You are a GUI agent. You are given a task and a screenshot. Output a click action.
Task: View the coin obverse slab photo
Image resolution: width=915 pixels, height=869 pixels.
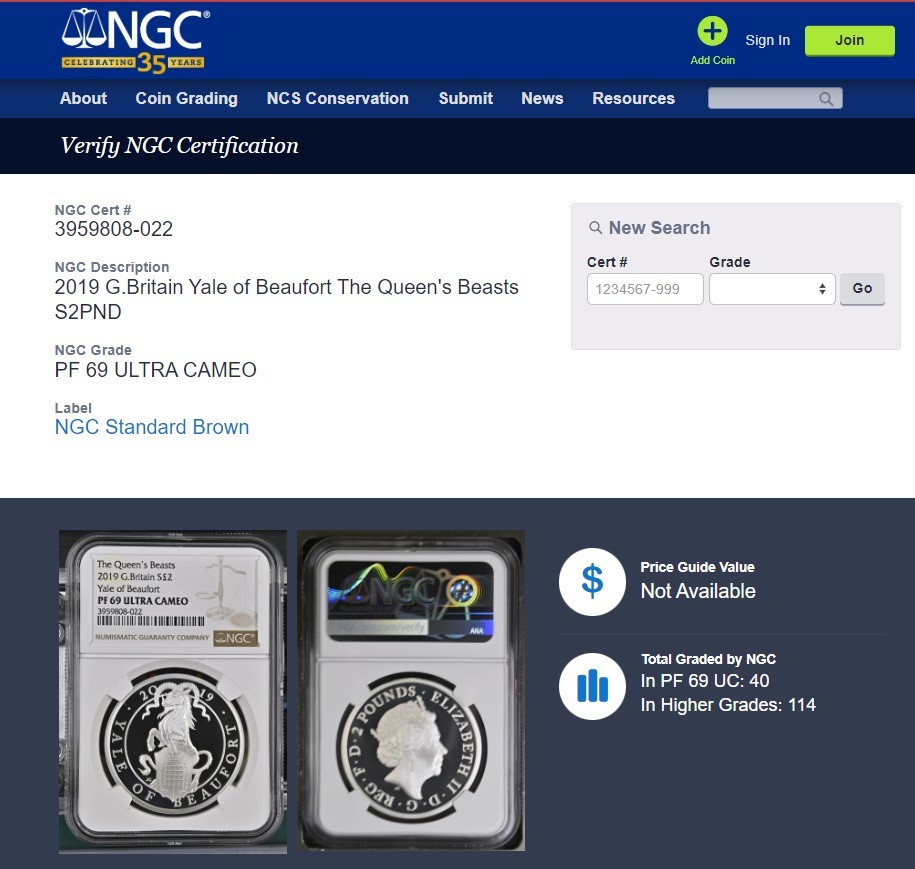173,692
